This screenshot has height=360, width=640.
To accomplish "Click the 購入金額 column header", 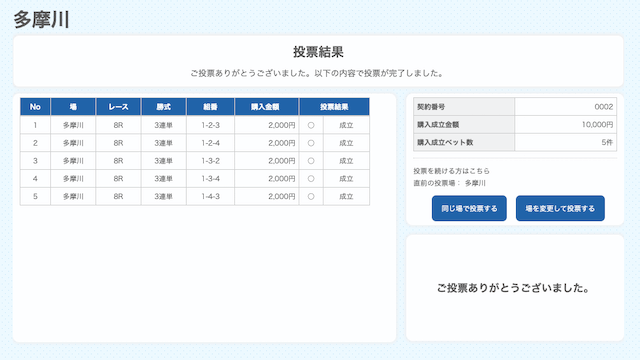I will (267, 107).
